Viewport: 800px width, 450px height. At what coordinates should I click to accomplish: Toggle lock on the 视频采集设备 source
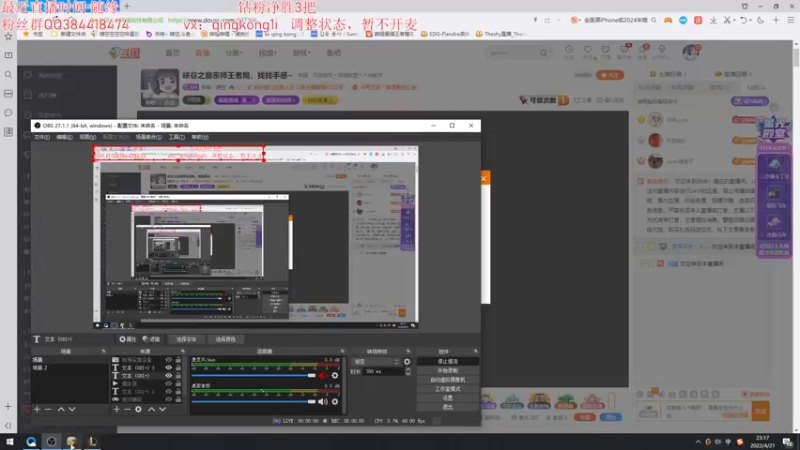tap(178, 360)
